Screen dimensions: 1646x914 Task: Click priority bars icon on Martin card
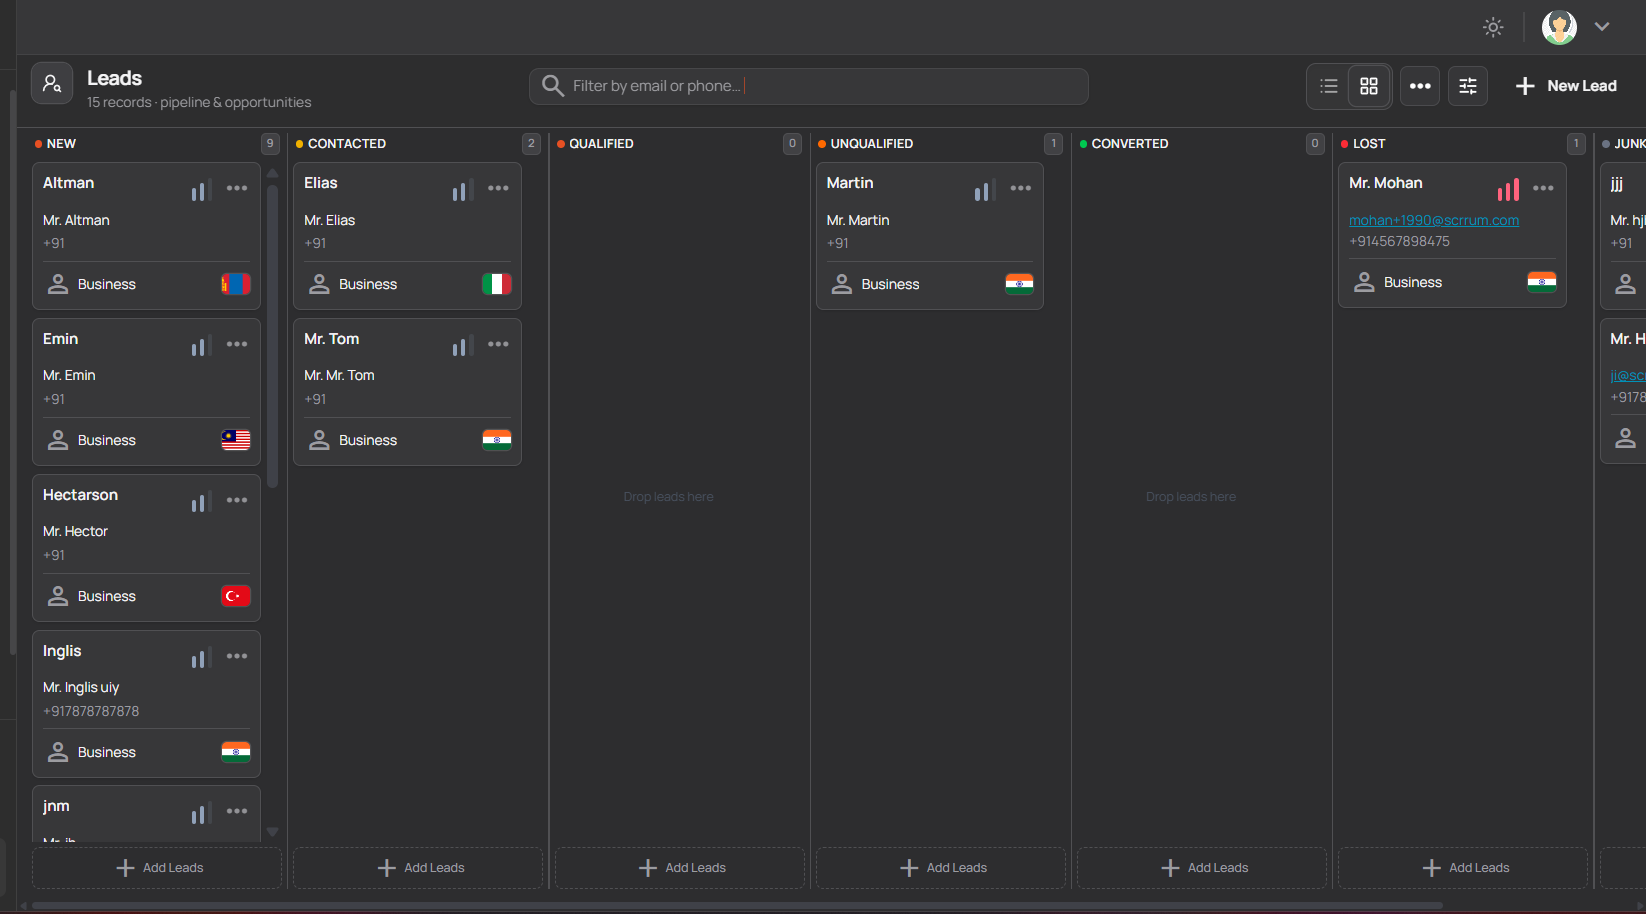pos(985,190)
